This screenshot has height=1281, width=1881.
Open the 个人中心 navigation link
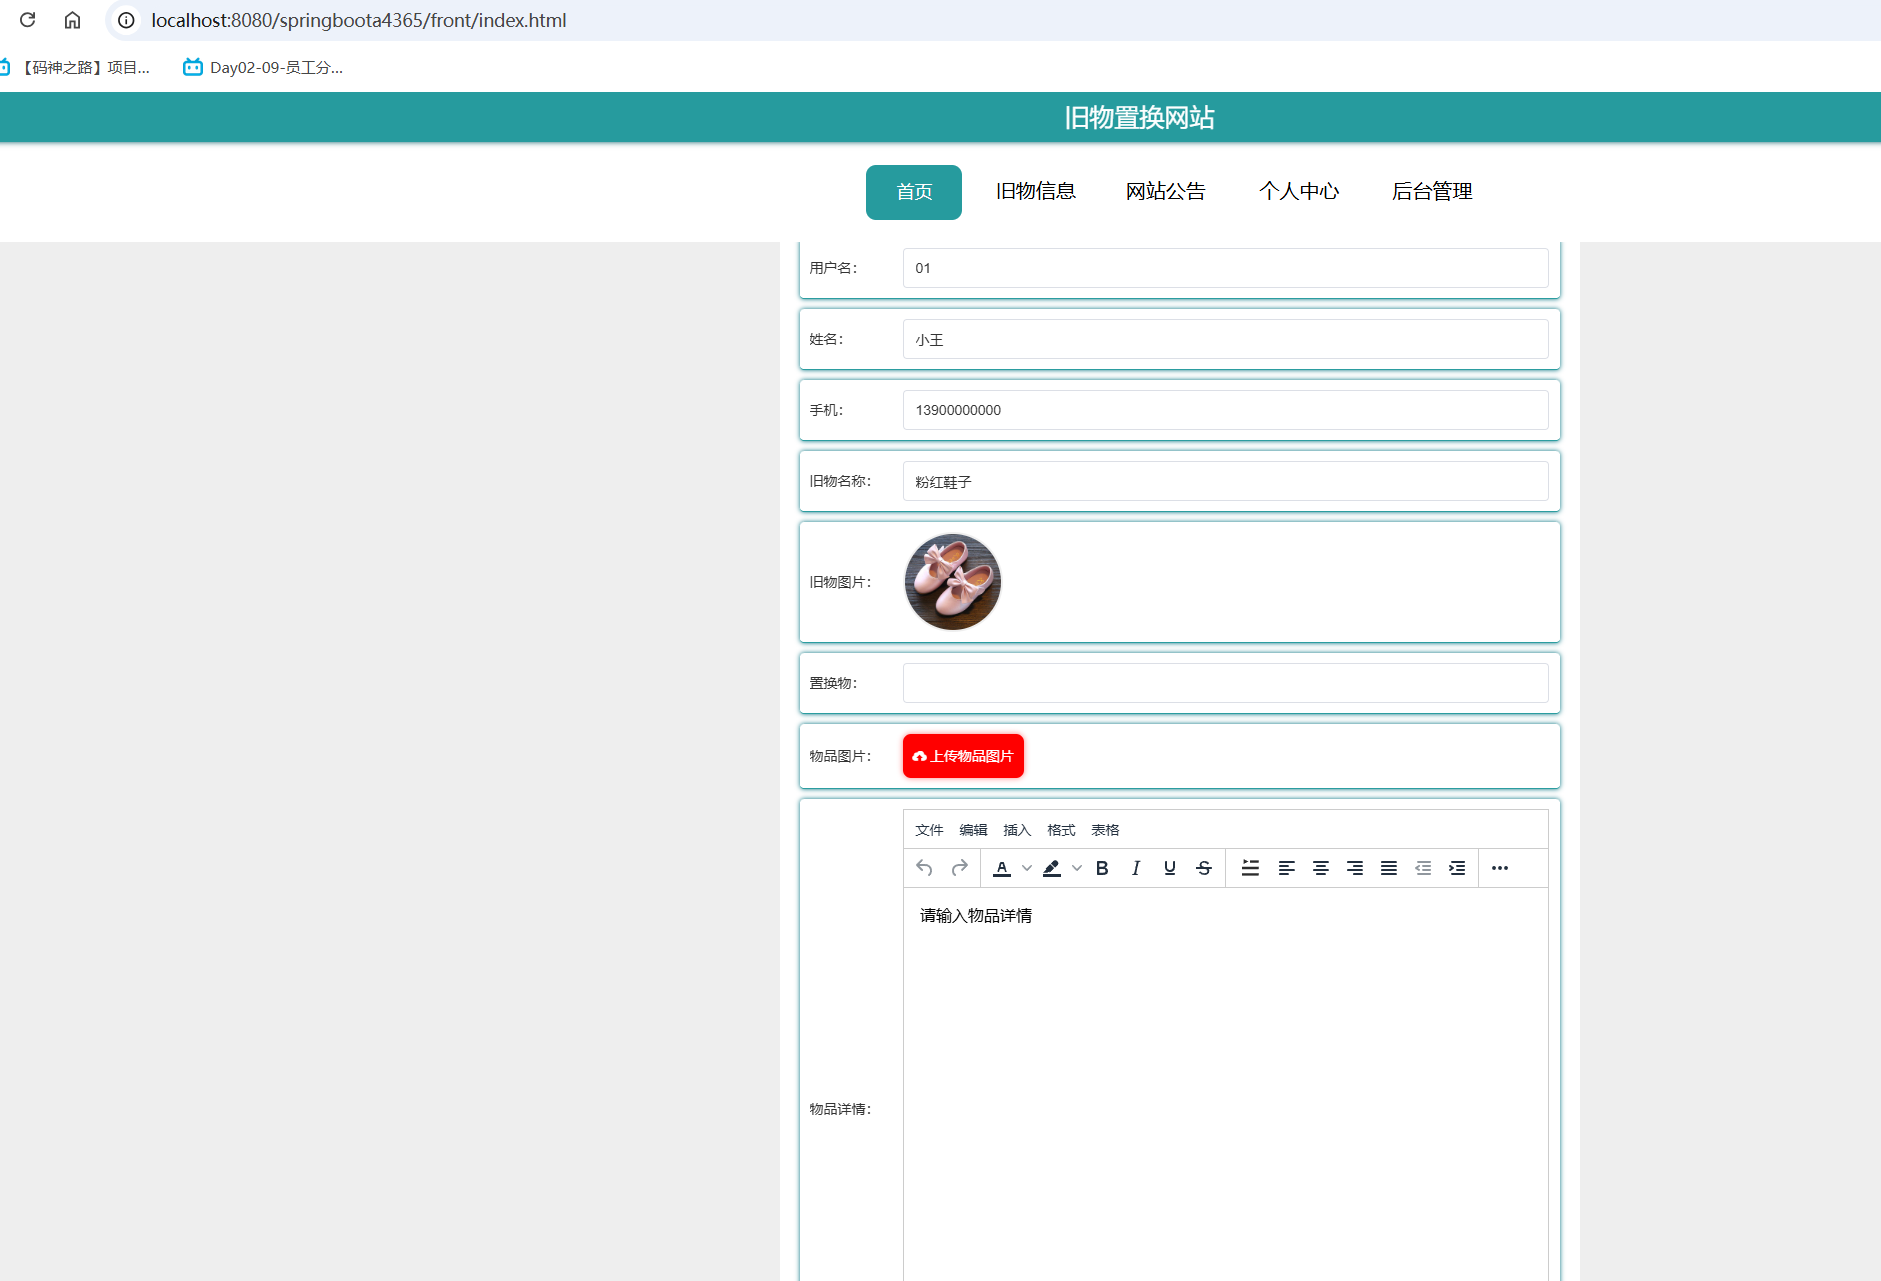click(1298, 191)
